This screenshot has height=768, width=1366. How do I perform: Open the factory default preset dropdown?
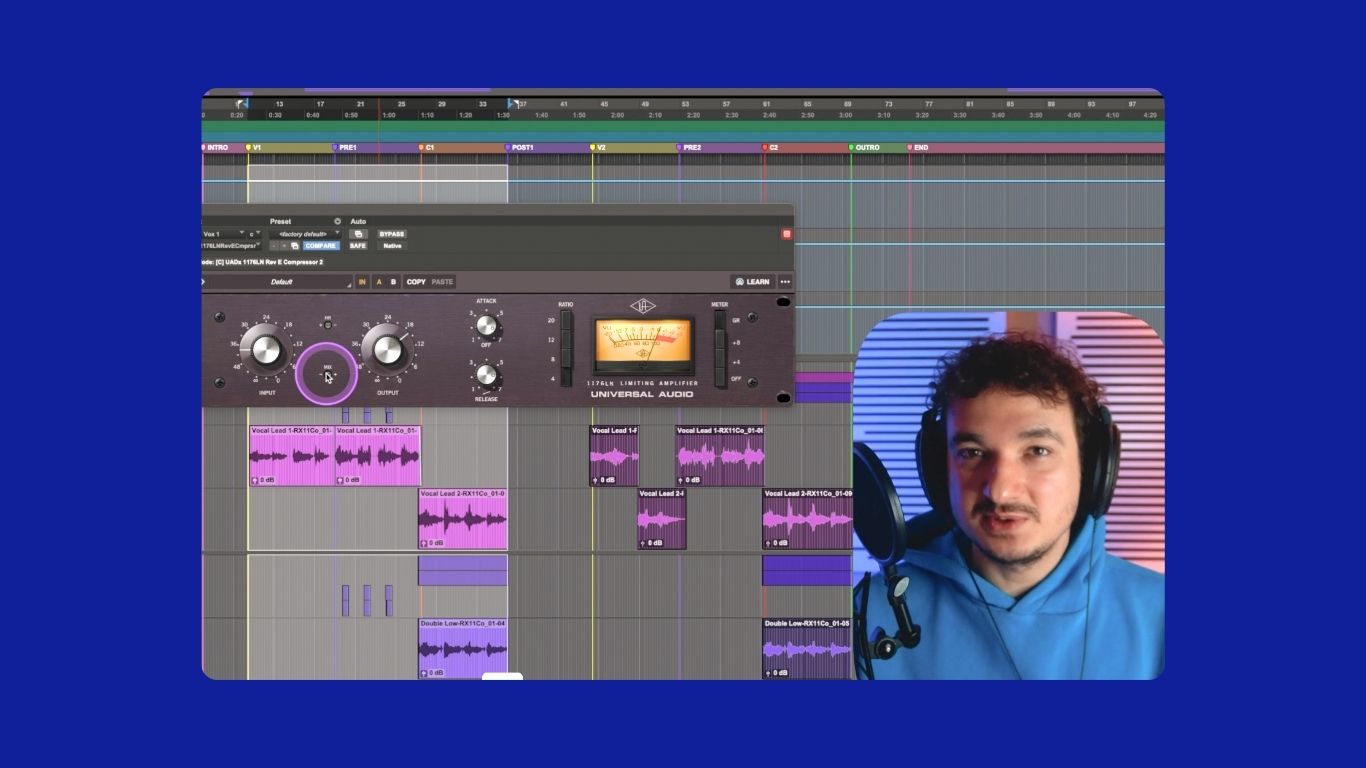pos(304,234)
